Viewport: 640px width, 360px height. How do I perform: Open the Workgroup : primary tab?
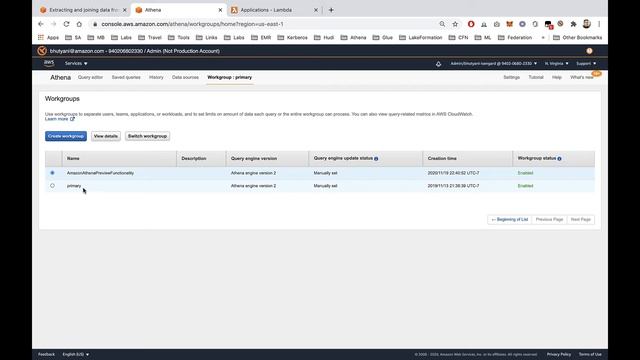229,77
